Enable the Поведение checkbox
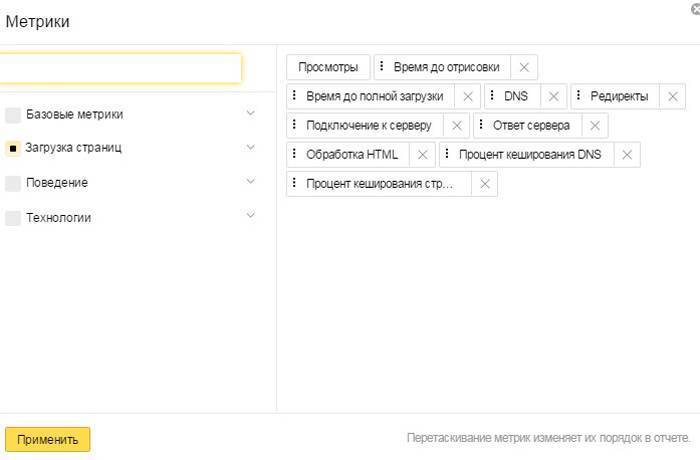The width and height of the screenshot is (700, 460). coord(13,183)
